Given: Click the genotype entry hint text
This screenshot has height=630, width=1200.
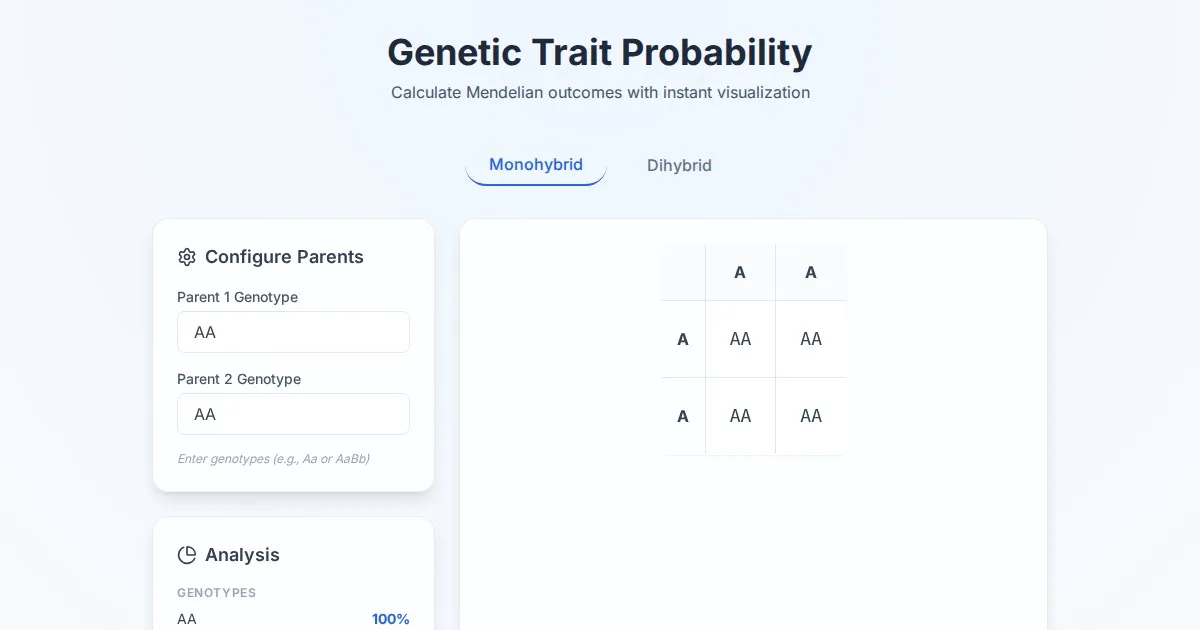Looking at the screenshot, I should [x=273, y=459].
